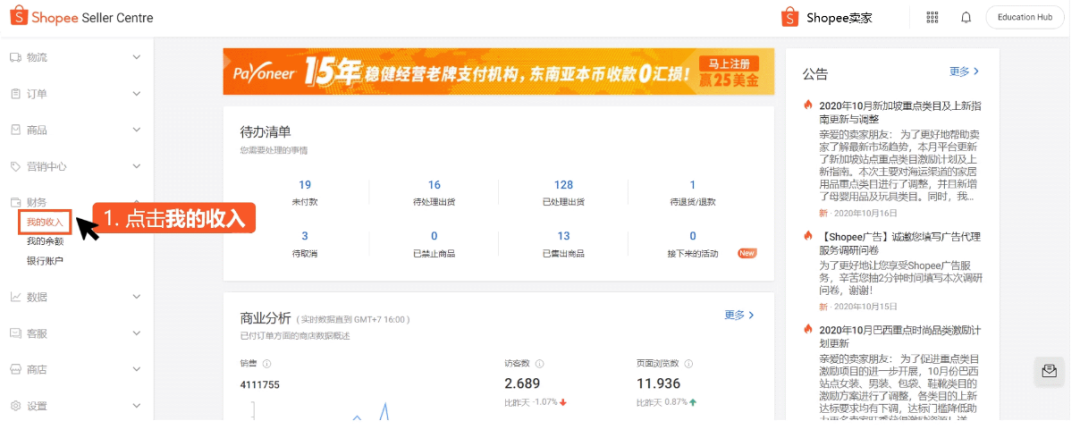Click the 物流 truck icon in sidebar
The width and height of the screenshot is (1080, 438).
[15, 57]
